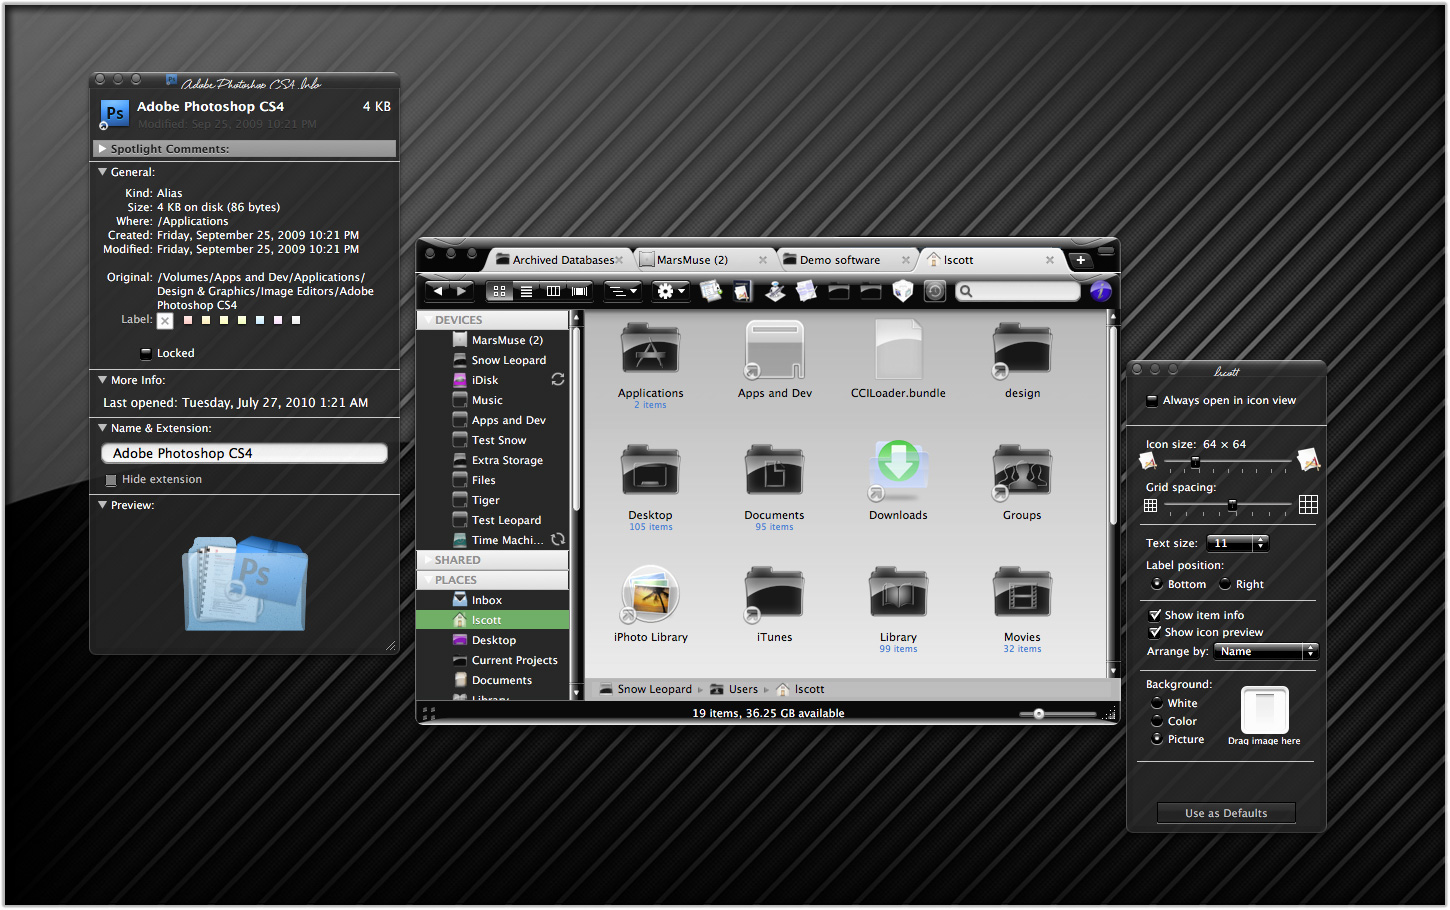Go forward with the Finder forward arrow

point(461,291)
